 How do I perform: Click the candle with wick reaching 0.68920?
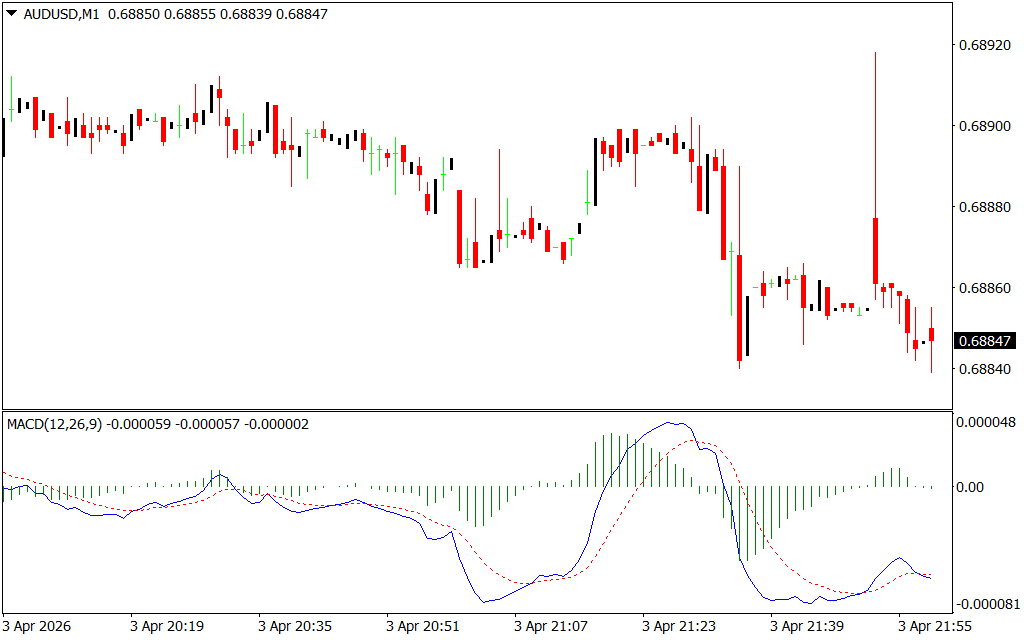[875, 250]
